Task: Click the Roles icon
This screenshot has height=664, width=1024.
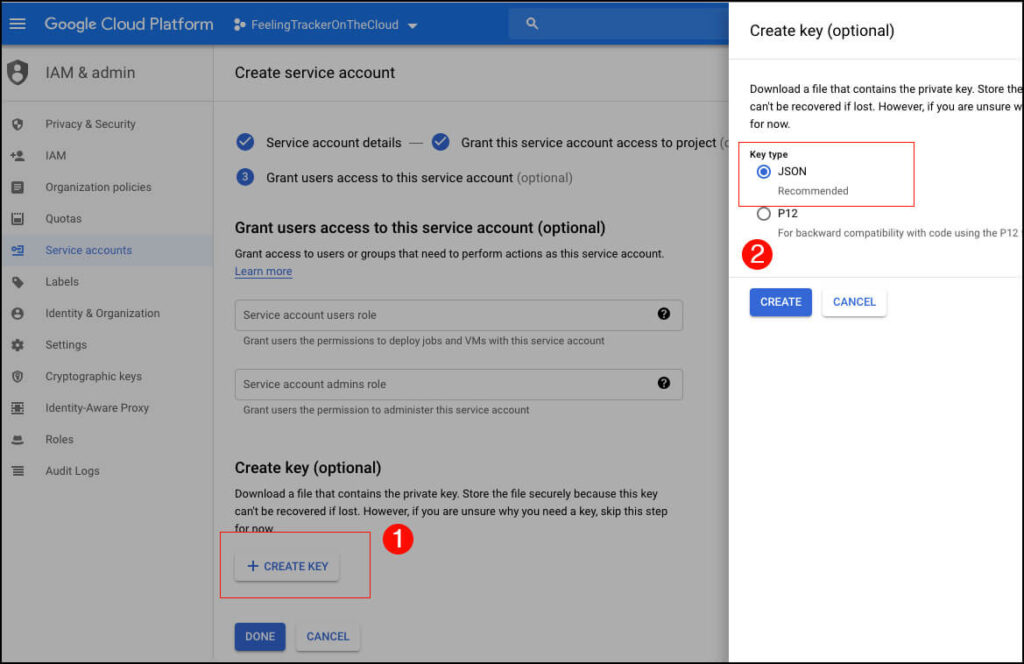Action: coord(18,439)
